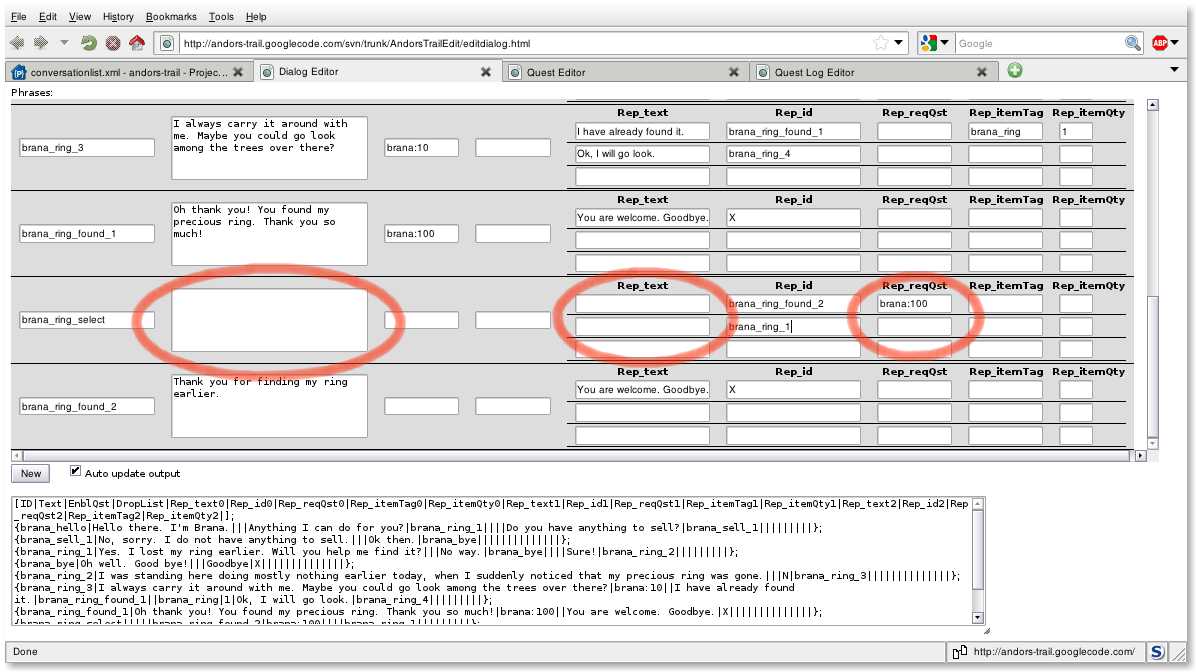
Task: Go to Home using the house icon
Action: [137, 43]
